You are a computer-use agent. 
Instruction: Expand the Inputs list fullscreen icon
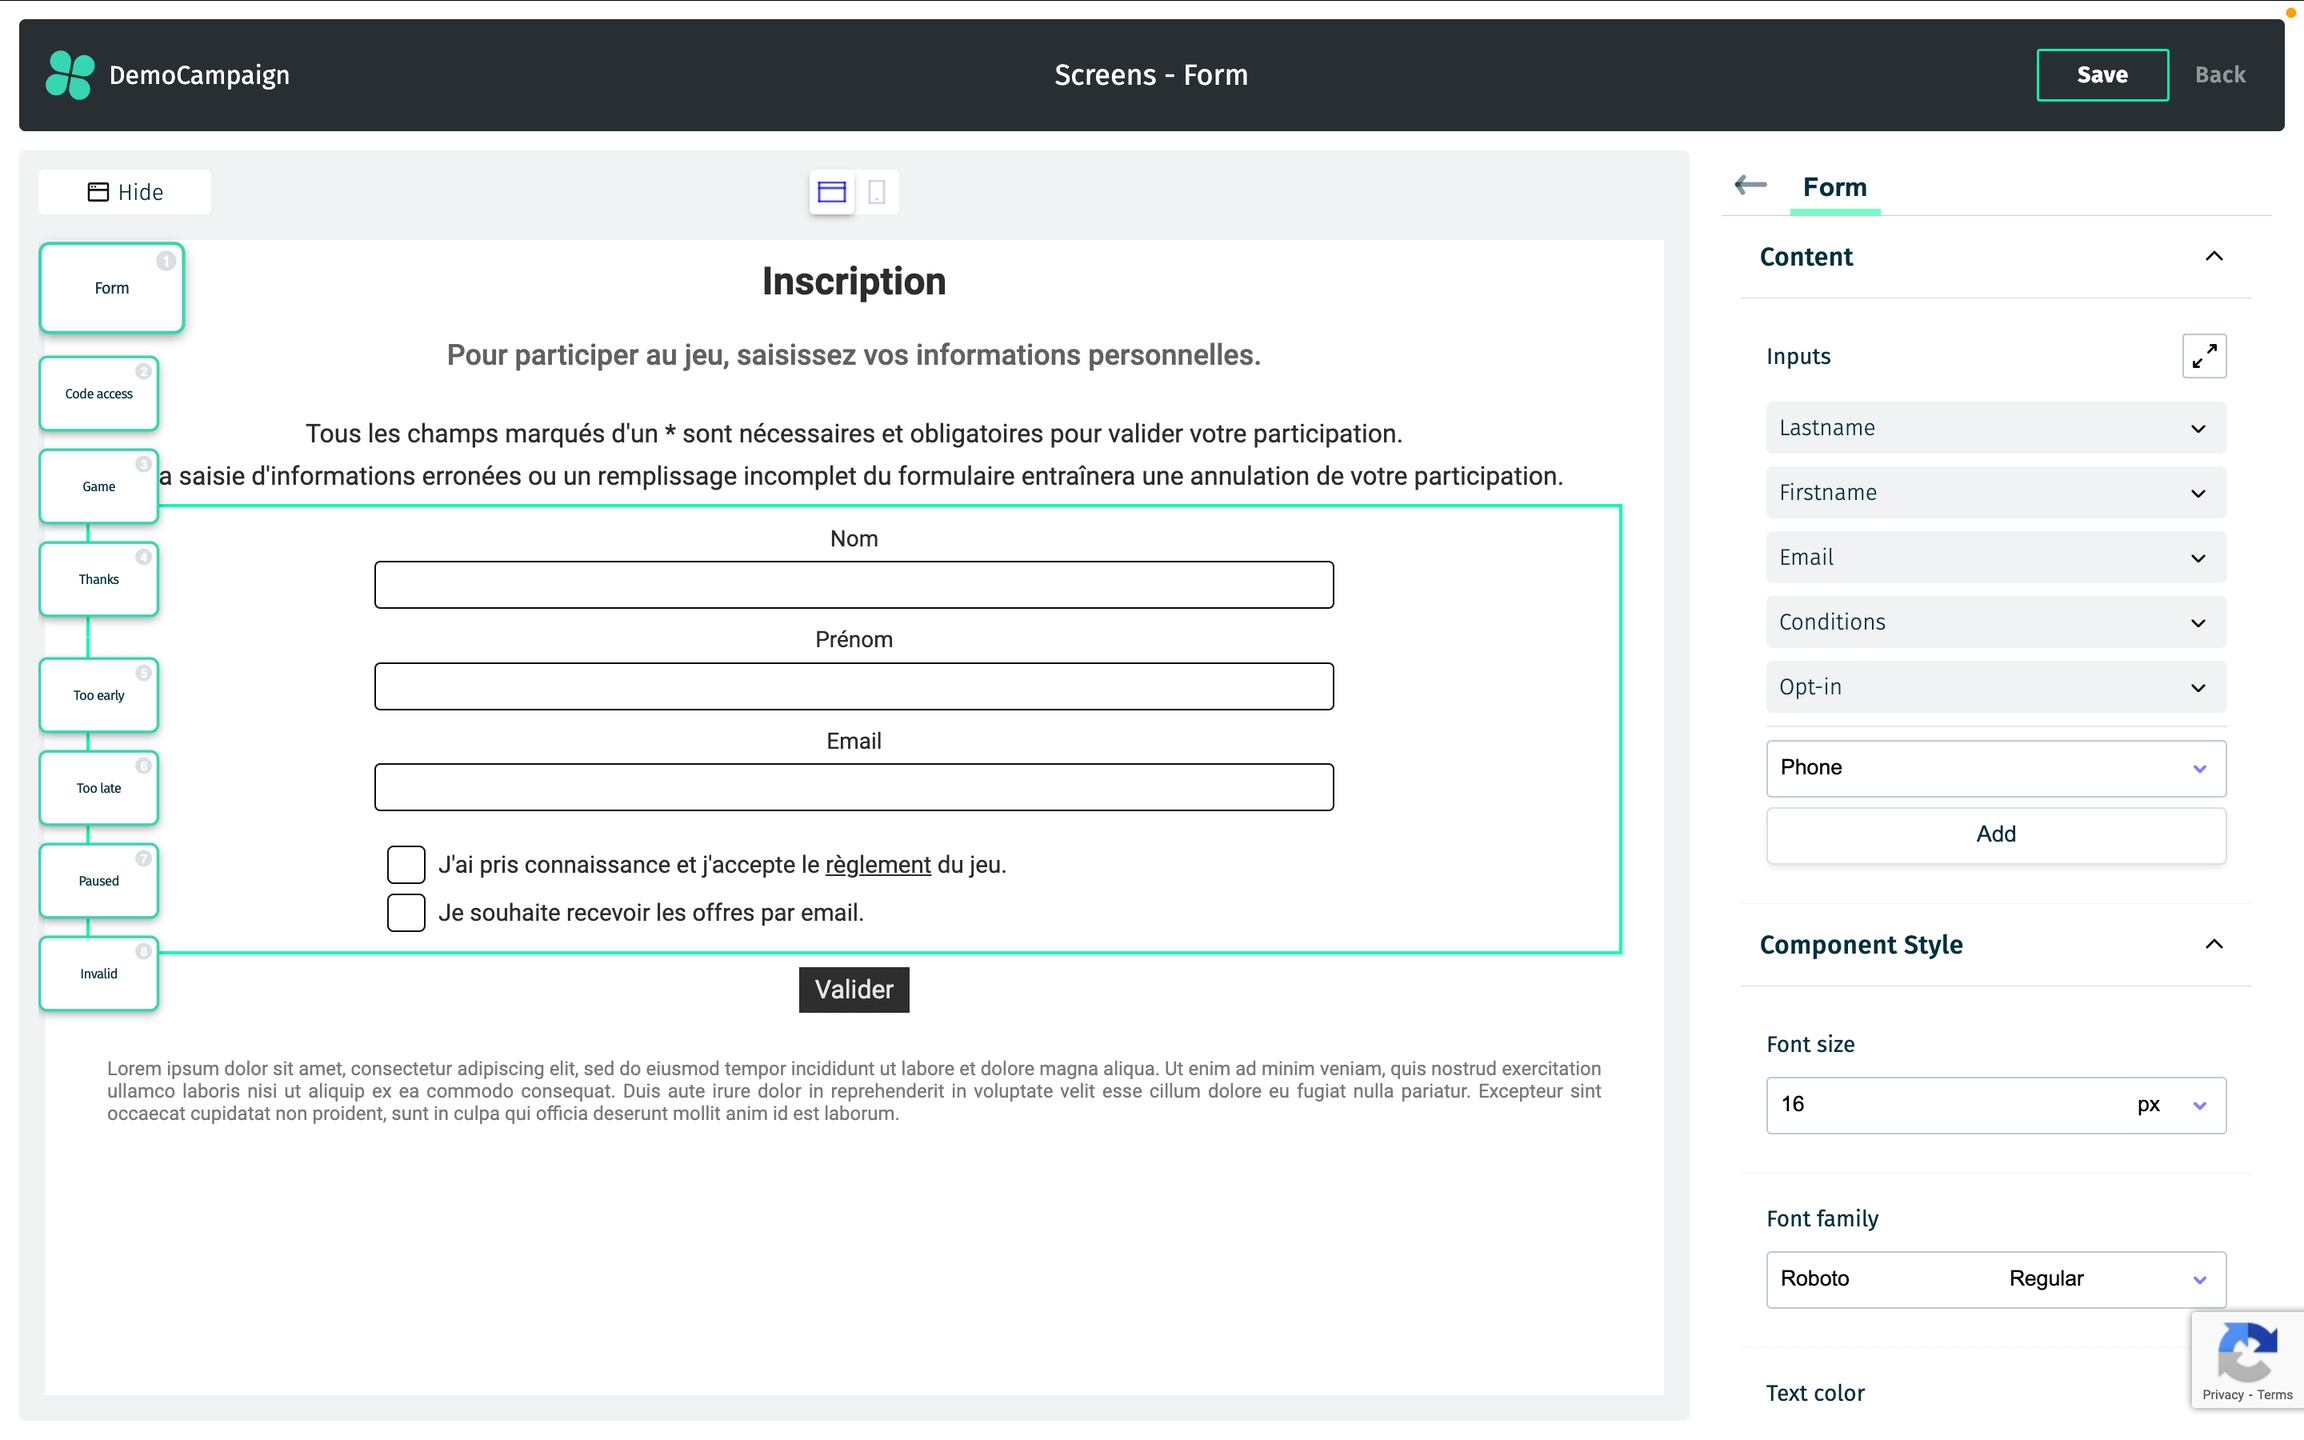click(x=2204, y=356)
